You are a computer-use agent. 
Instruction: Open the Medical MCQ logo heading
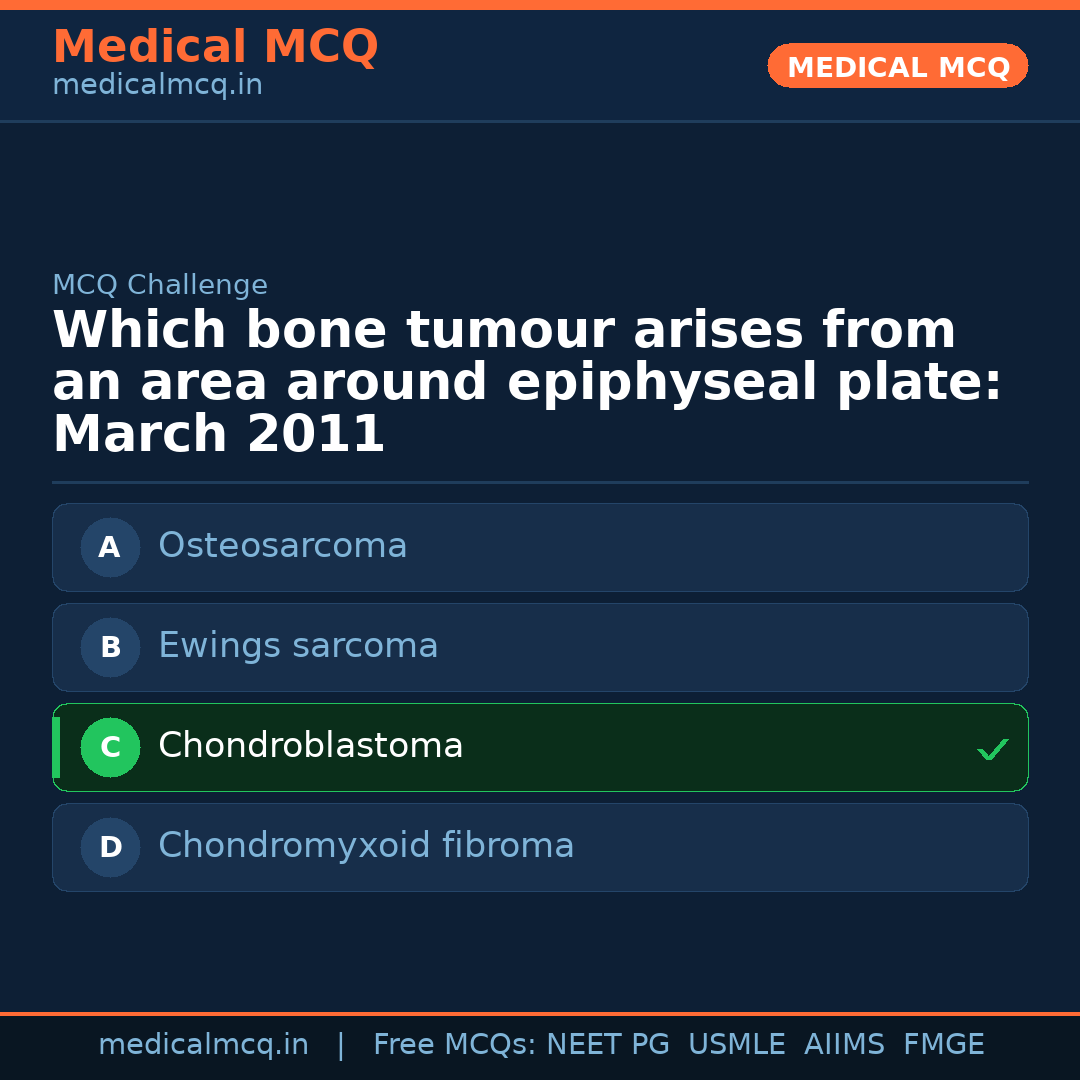click(x=215, y=46)
